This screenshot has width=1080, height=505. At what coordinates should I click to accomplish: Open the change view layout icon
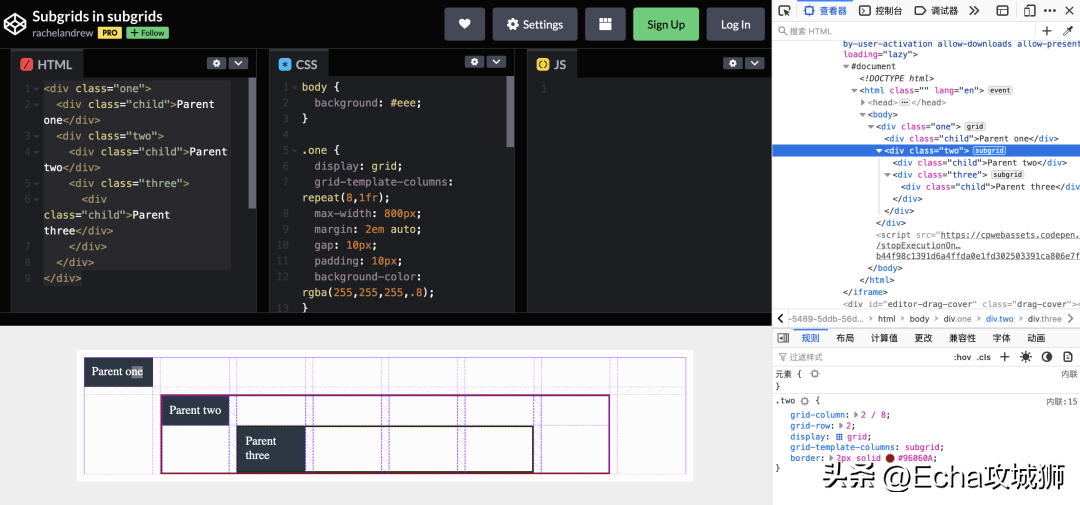tap(604, 24)
